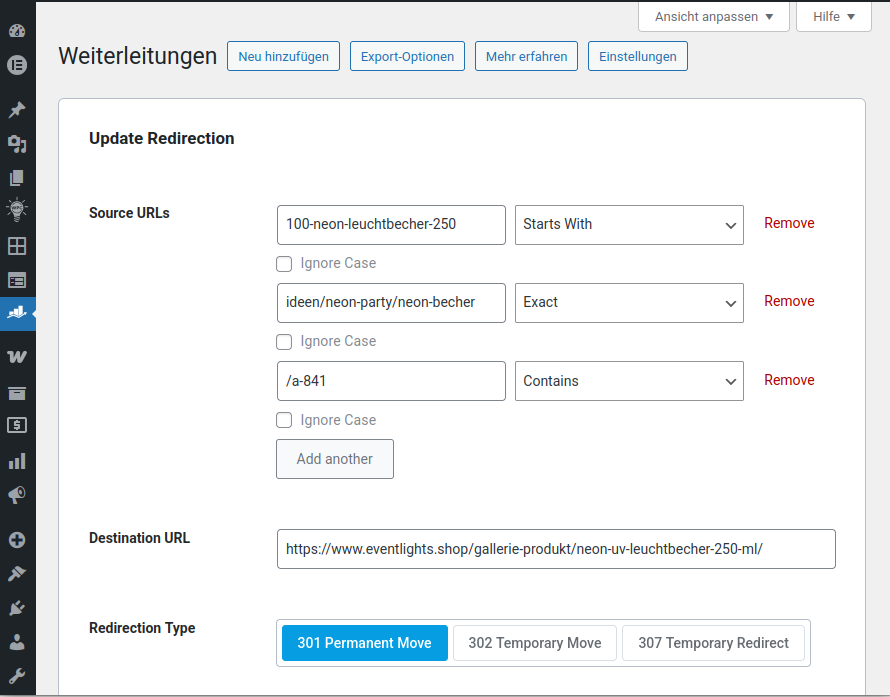
Task: Open Tools wrench icon in sidebar
Action: click(17, 676)
